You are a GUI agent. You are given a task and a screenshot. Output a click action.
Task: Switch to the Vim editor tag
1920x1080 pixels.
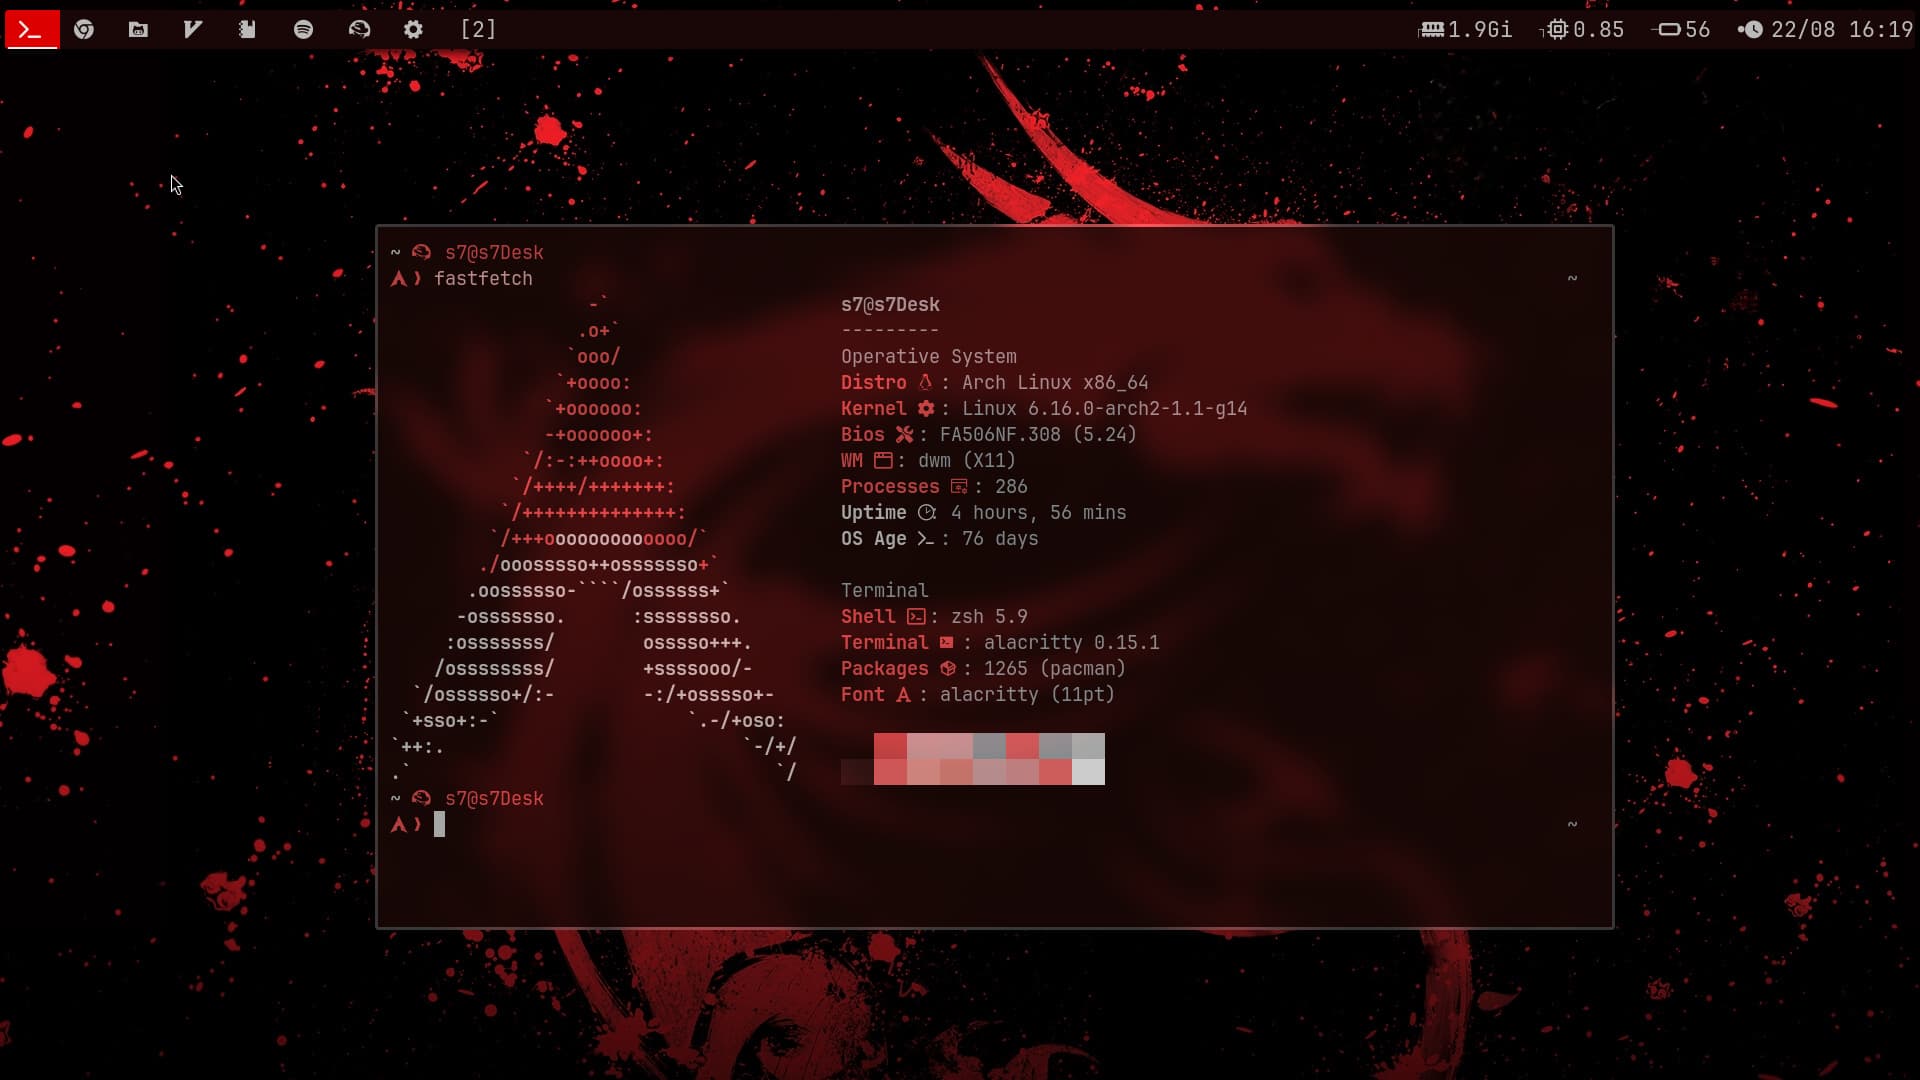click(x=193, y=30)
